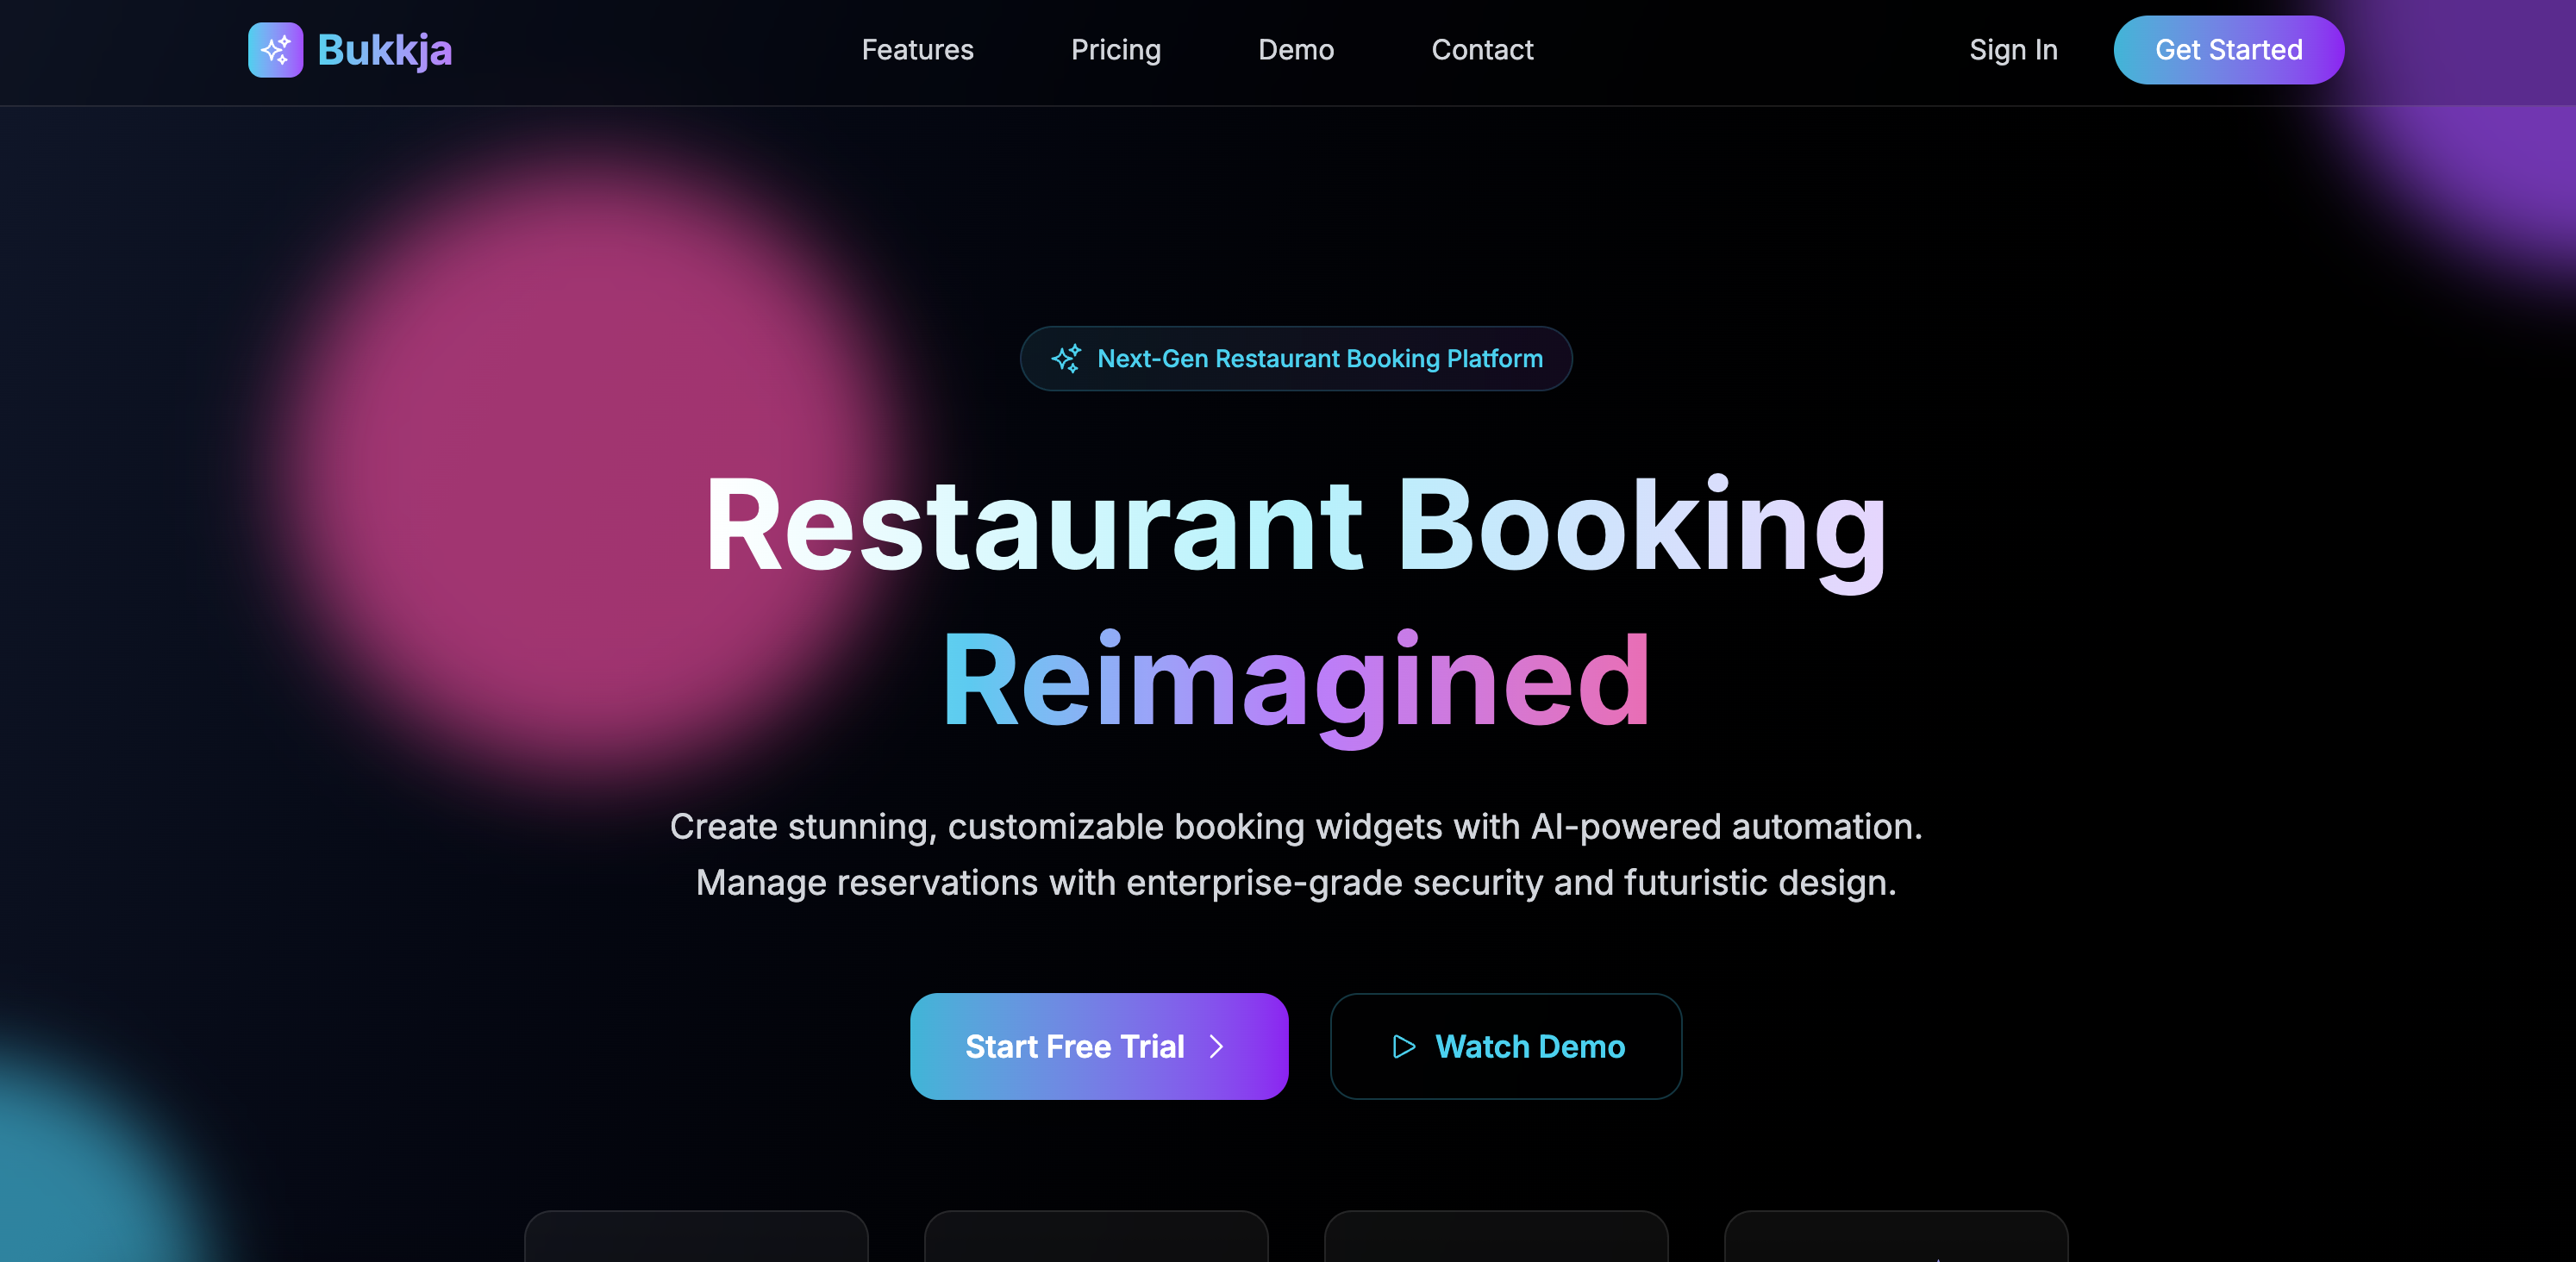Screen dimensions: 2576x1262
Task: Start the free trial
Action: point(1099,1046)
